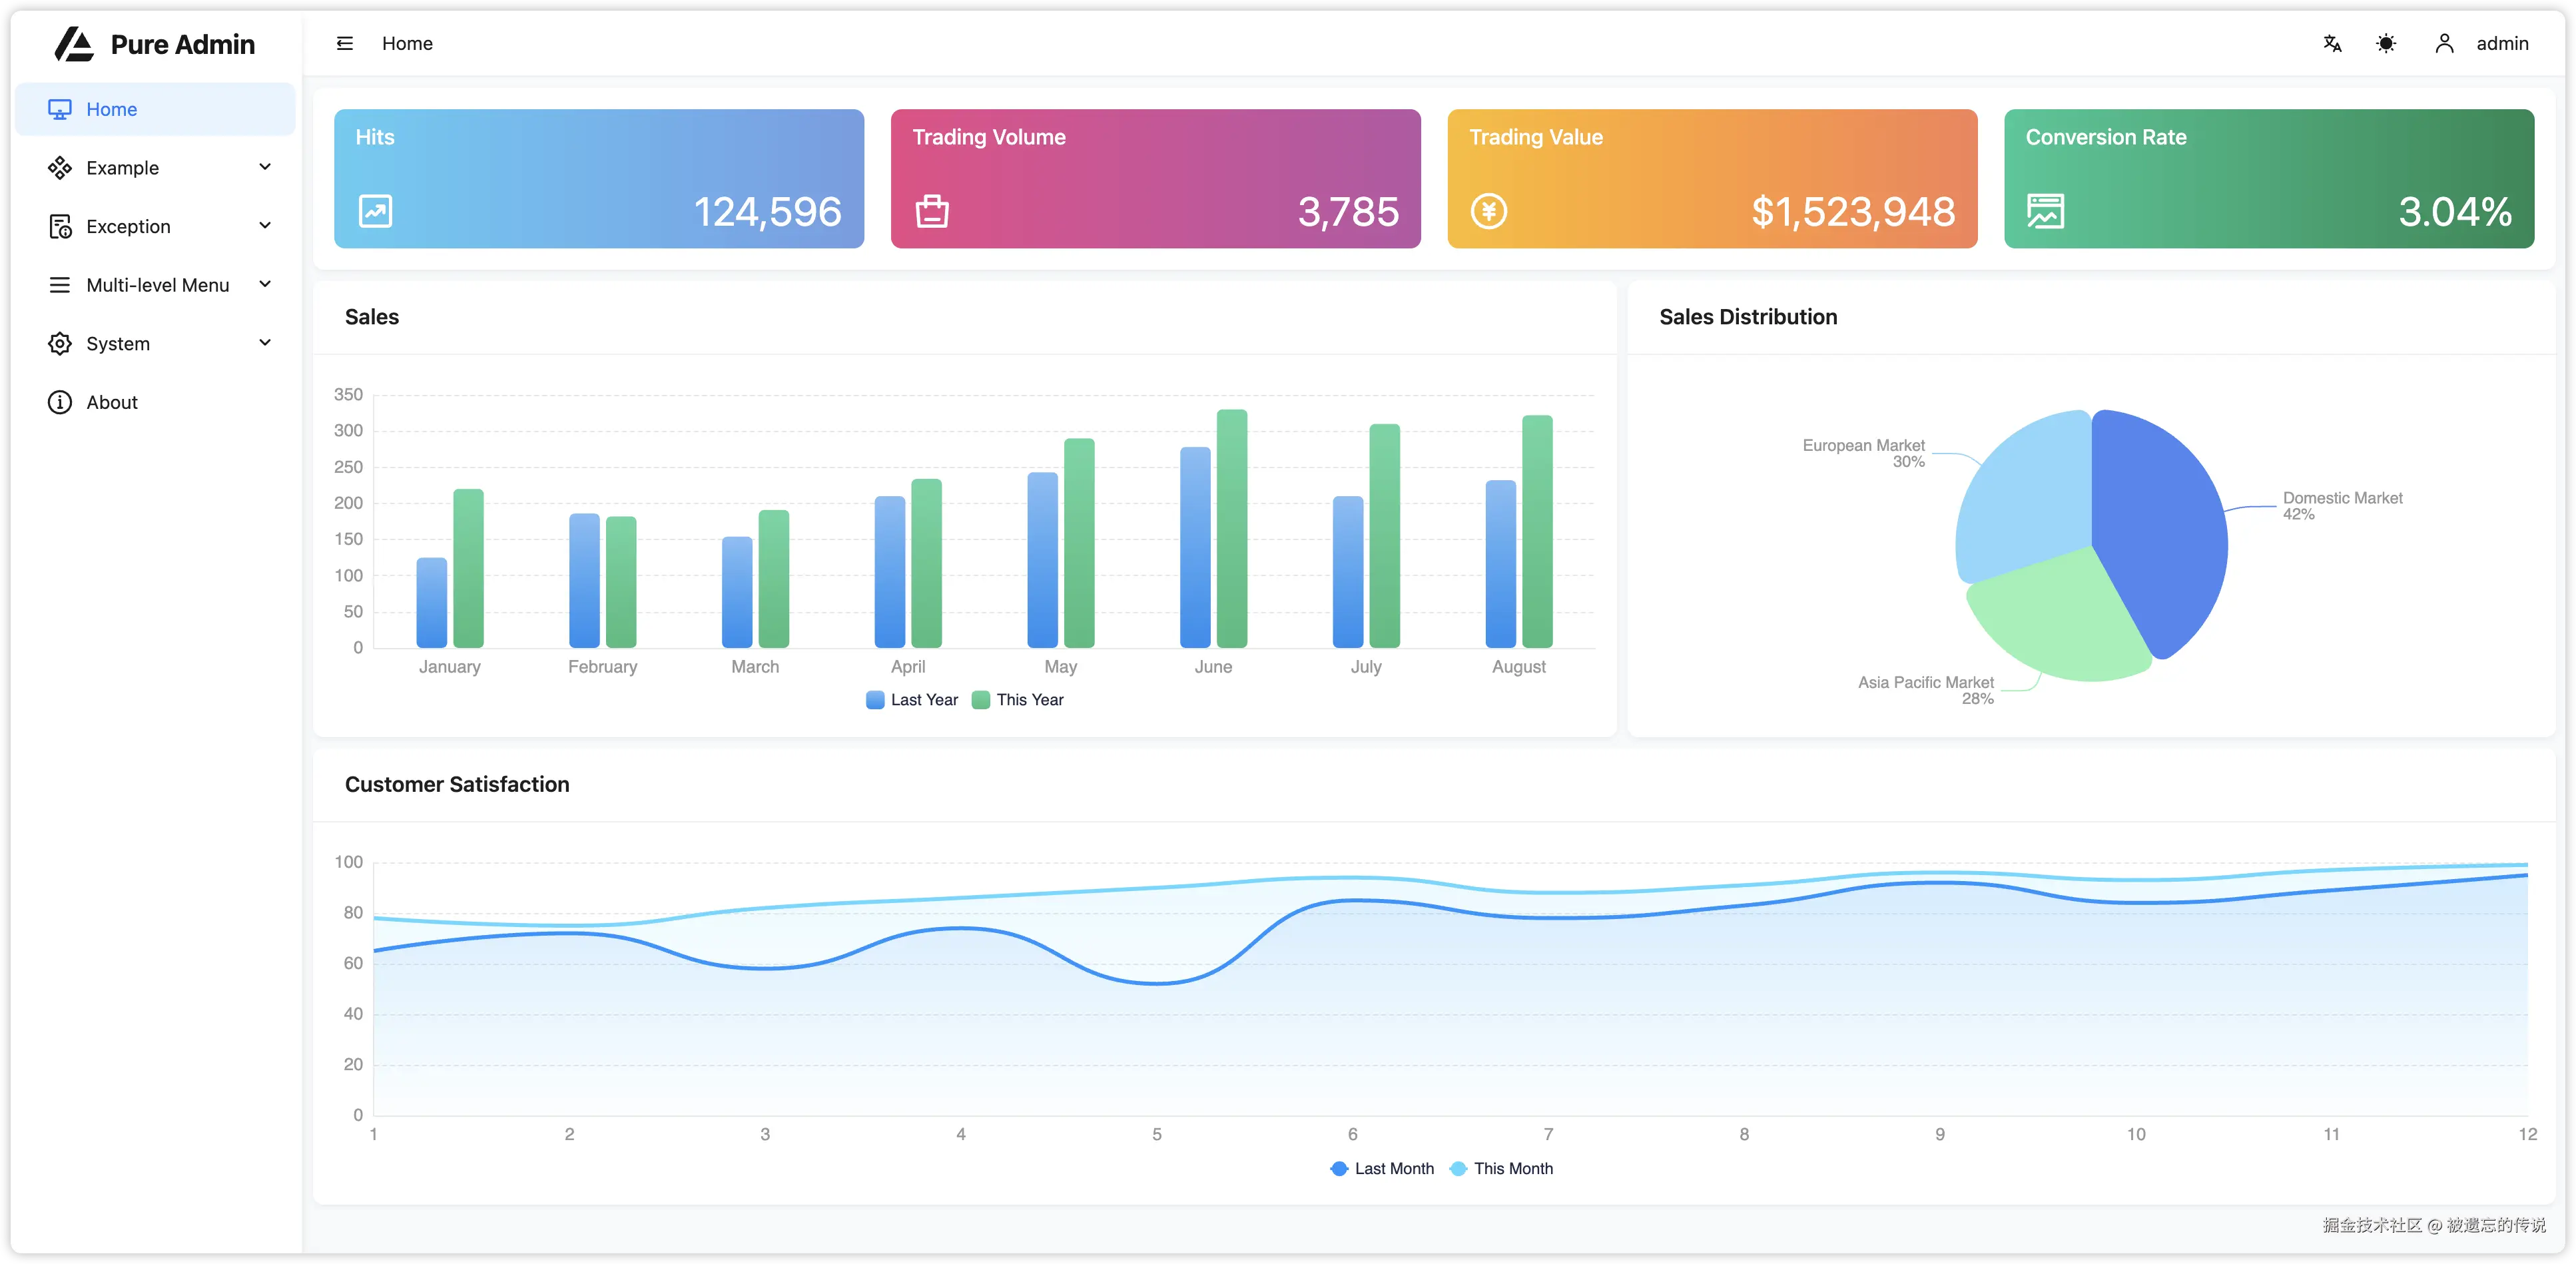
Task: Expand the Example menu chevron
Action: (265, 167)
